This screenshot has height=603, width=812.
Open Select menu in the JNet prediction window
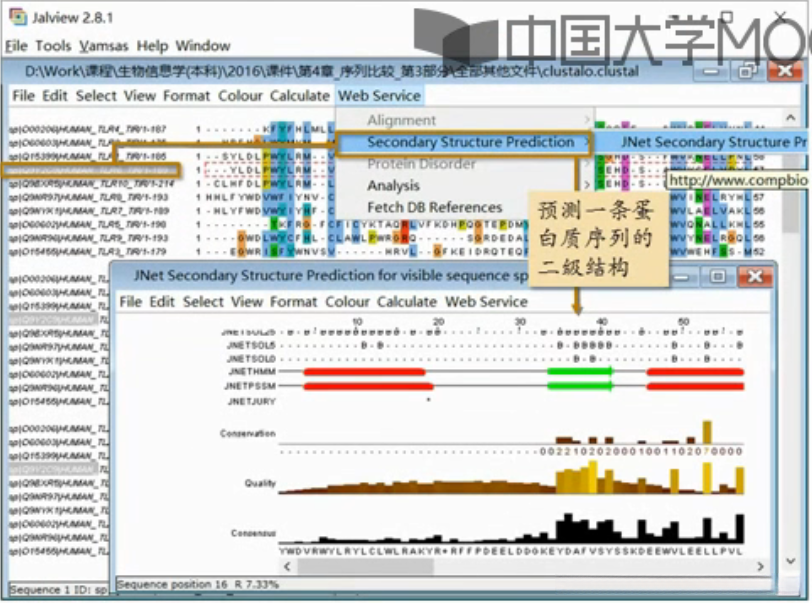click(204, 302)
